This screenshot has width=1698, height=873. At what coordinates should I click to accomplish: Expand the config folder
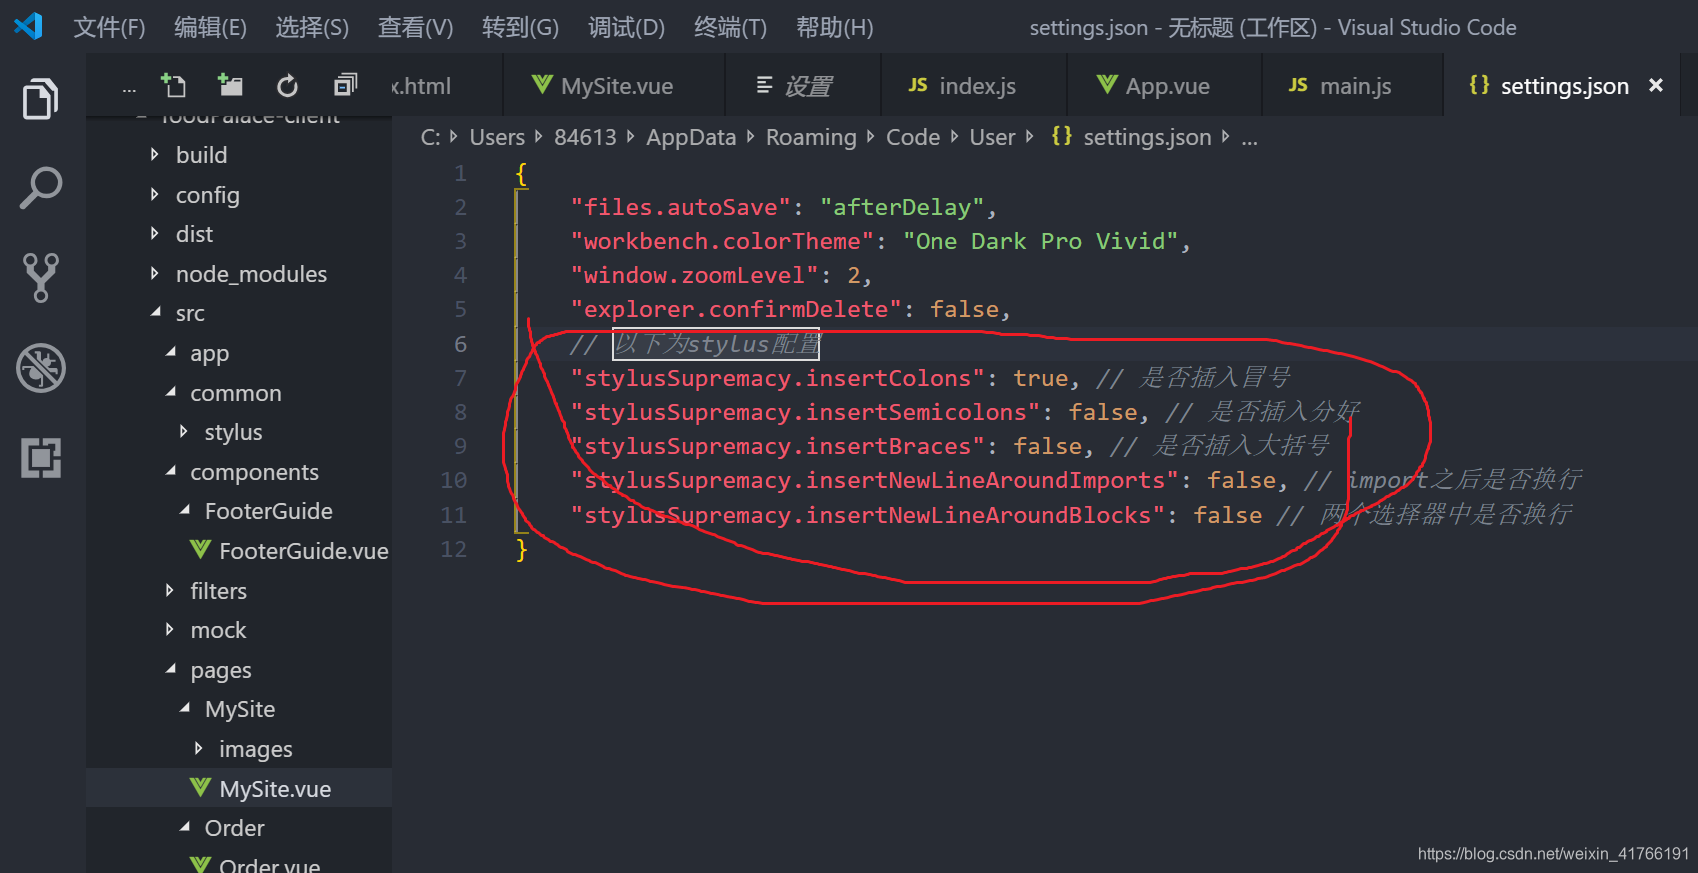(154, 194)
